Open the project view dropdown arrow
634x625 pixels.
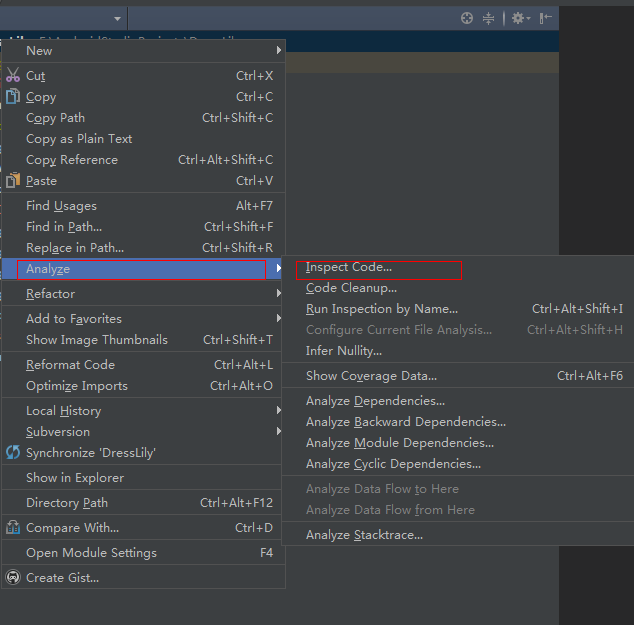click(117, 19)
